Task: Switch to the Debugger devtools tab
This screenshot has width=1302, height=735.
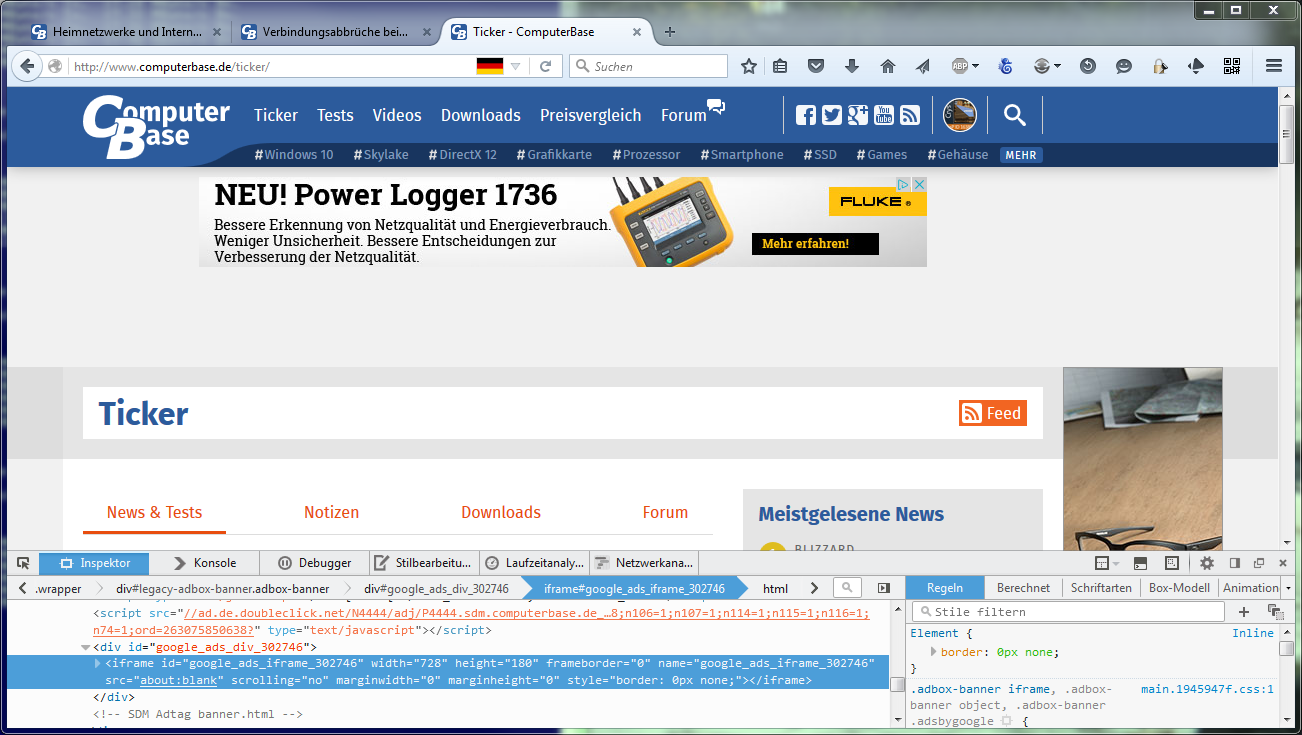Action: coord(315,563)
